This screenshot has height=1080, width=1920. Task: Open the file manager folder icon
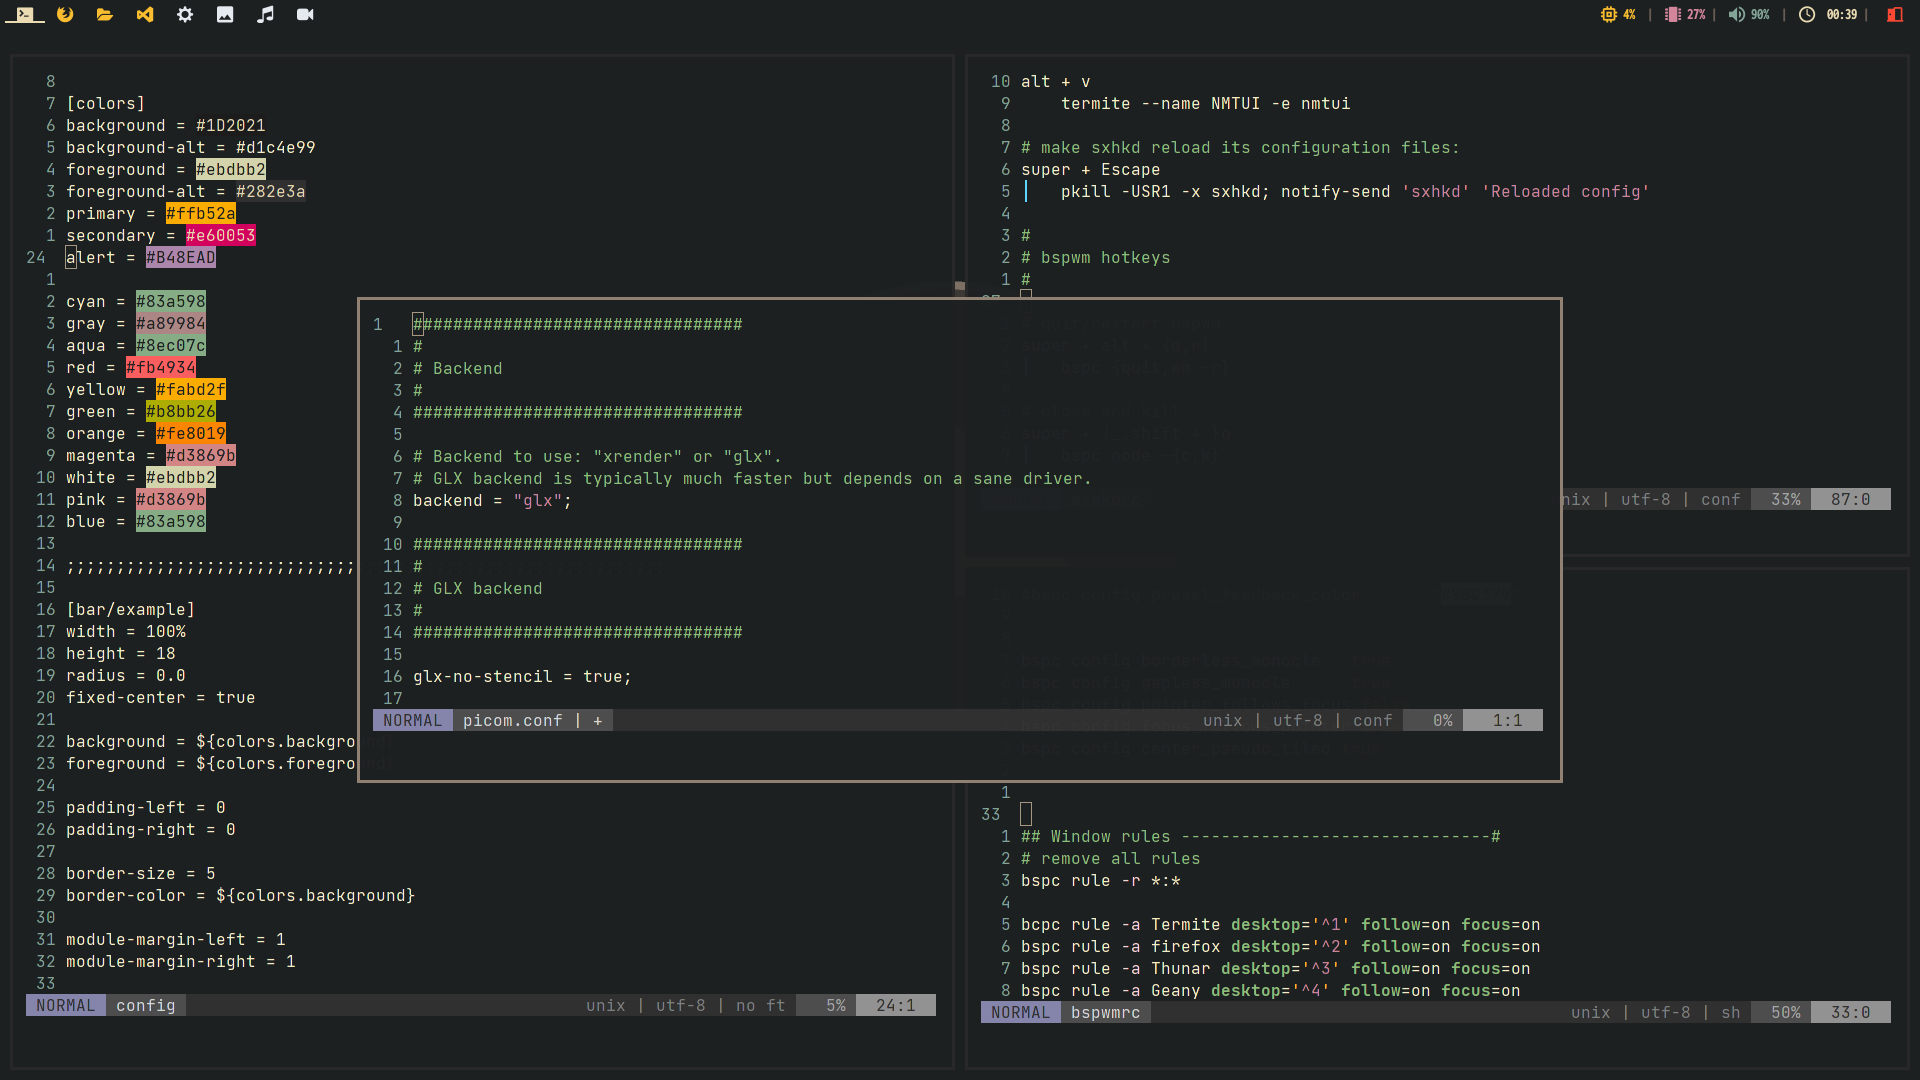(105, 15)
